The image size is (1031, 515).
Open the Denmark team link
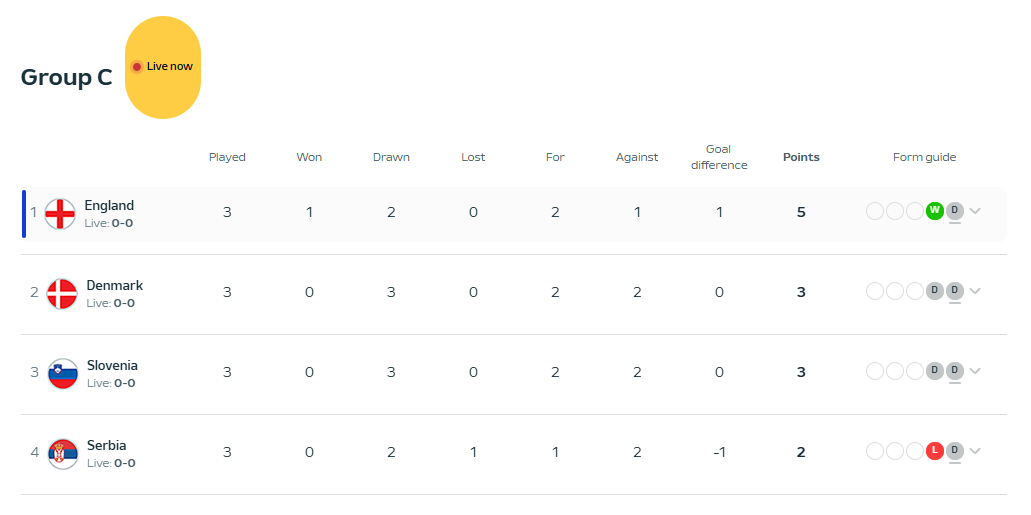click(x=114, y=285)
